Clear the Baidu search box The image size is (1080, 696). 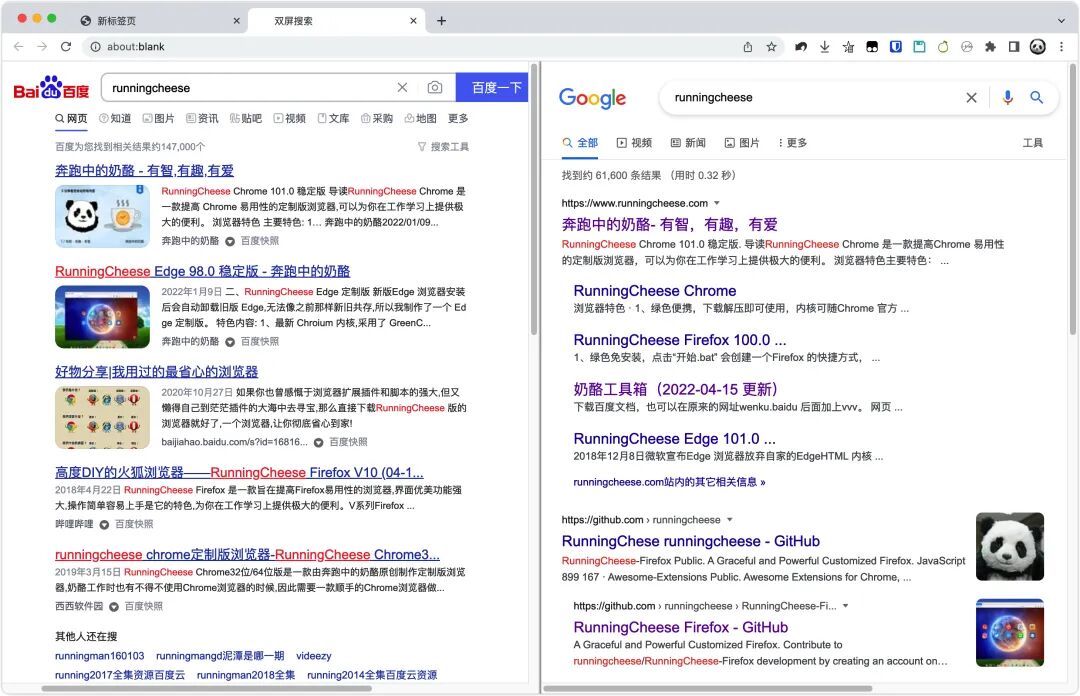[x=402, y=88]
